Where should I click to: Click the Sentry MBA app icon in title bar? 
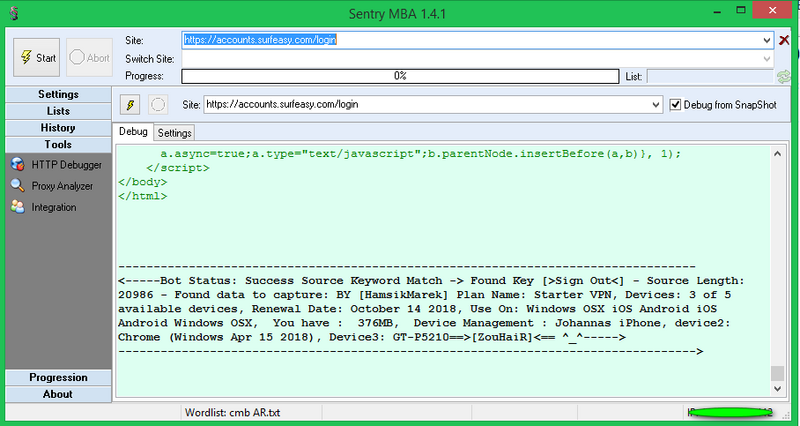pyautogui.click(x=14, y=13)
